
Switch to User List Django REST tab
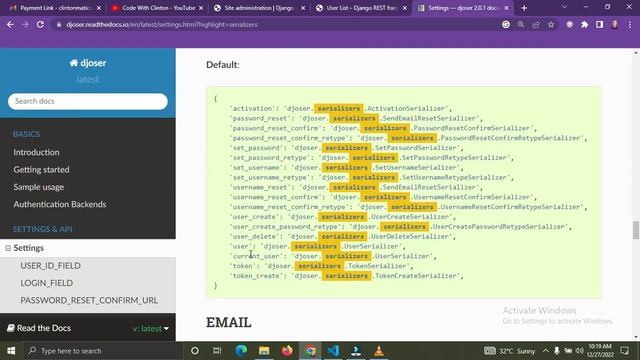coord(361,8)
